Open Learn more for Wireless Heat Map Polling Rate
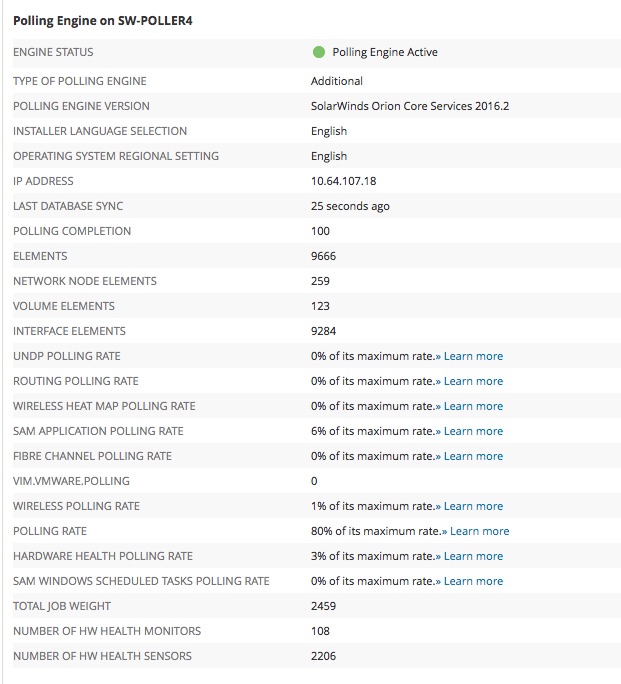 click(x=473, y=406)
